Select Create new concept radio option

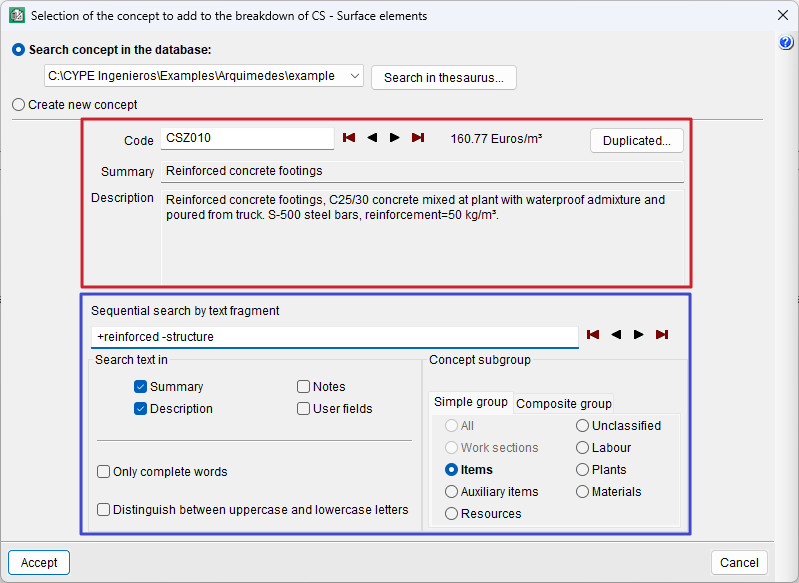[19, 104]
